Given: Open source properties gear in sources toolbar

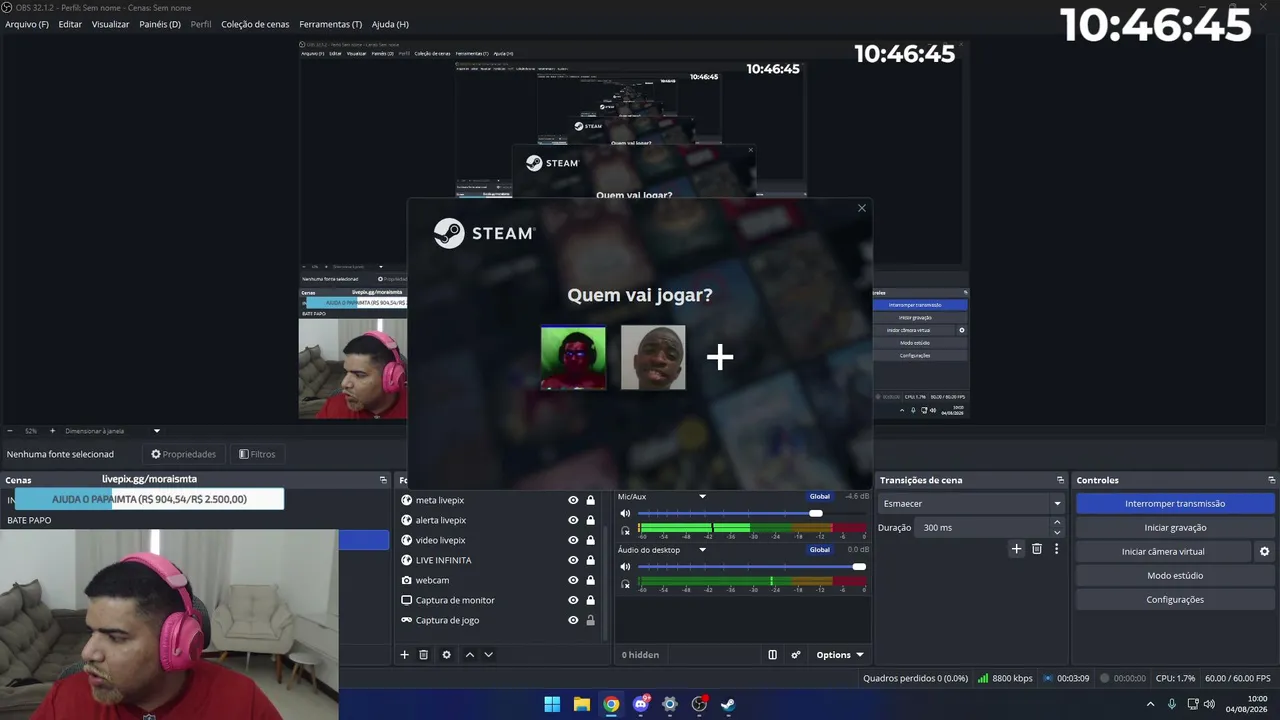Looking at the screenshot, I should click(446, 655).
